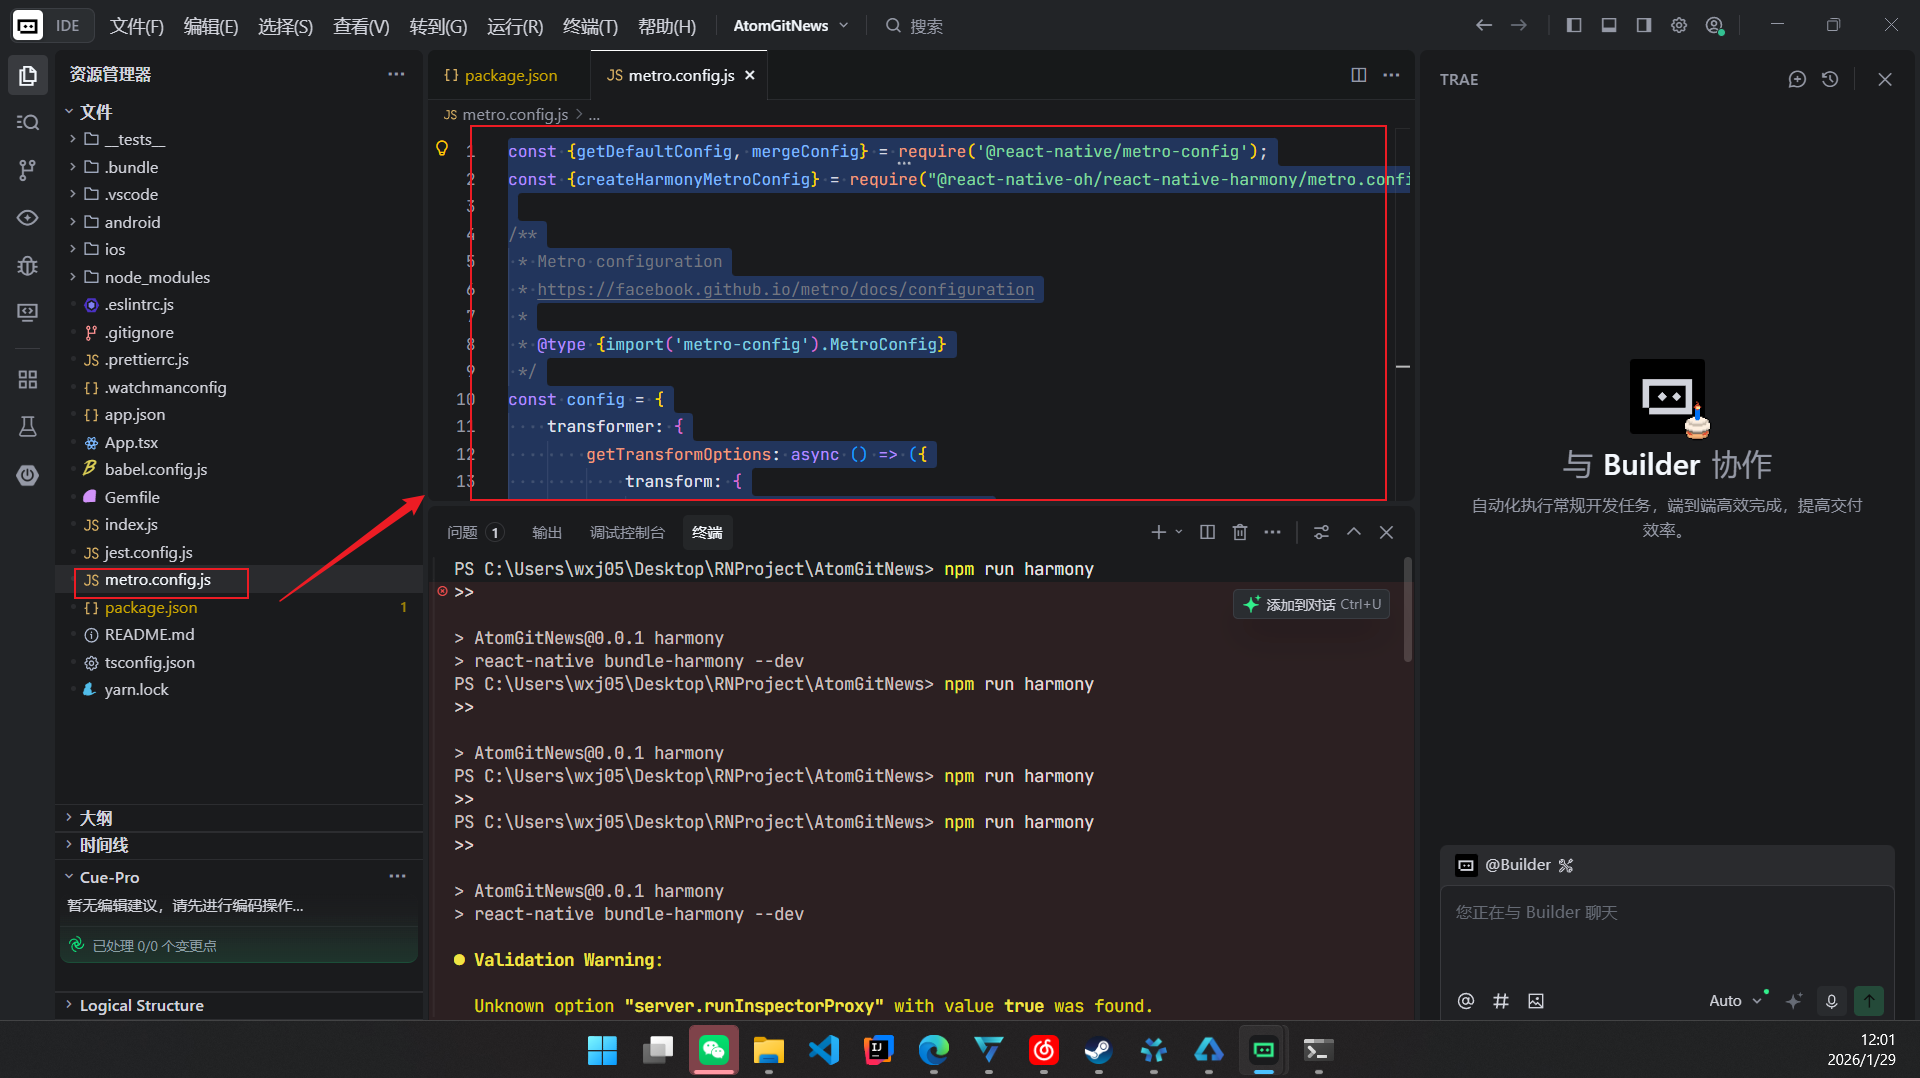Open the Extensions view in sidebar
The width and height of the screenshot is (1920, 1078).
(27, 379)
